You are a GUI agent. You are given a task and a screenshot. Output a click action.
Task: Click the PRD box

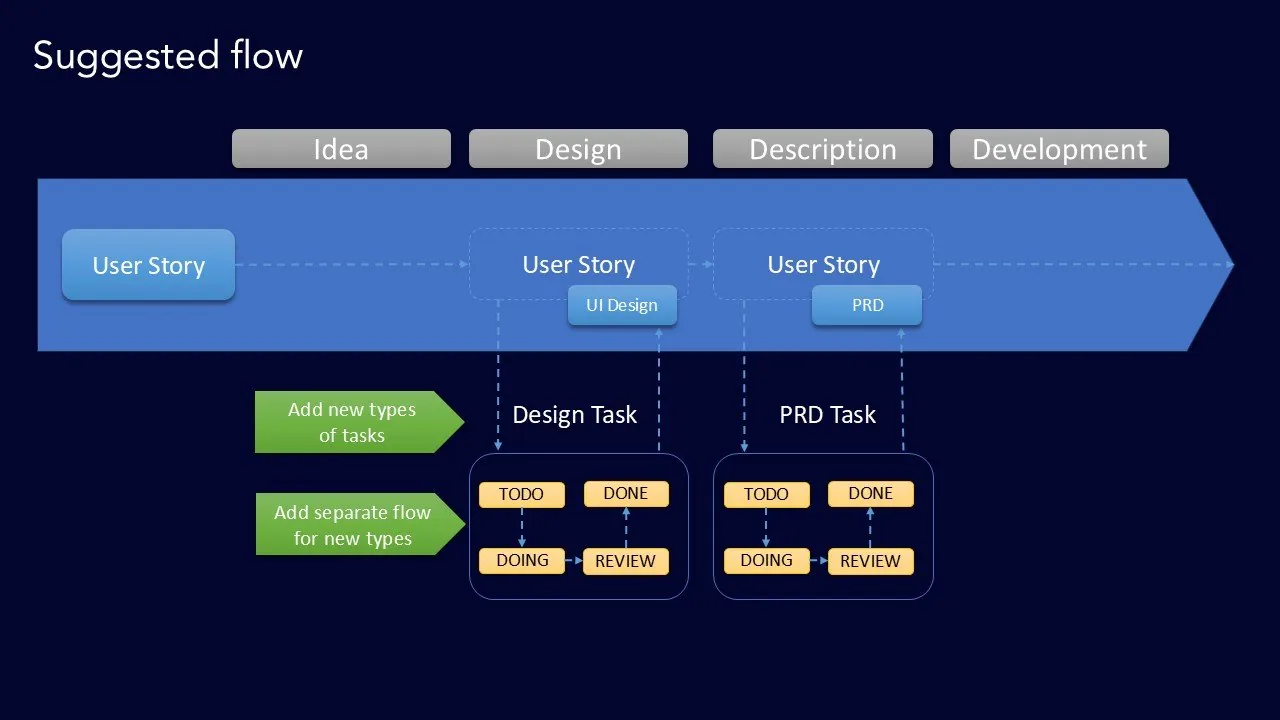867,305
